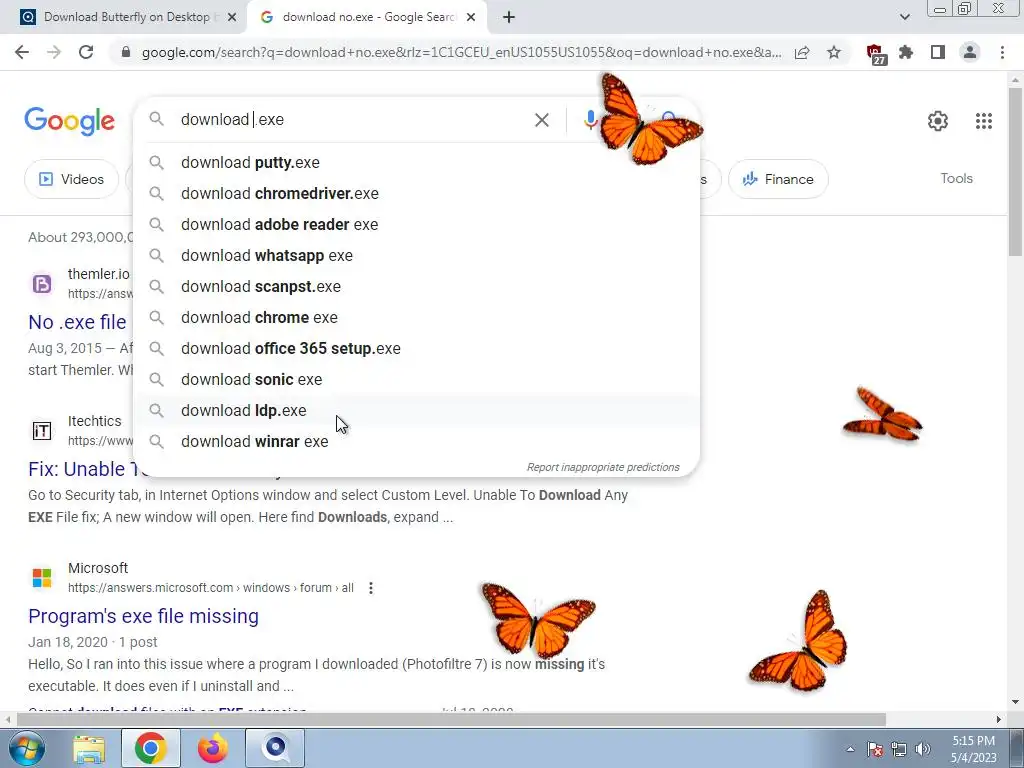The image size is (1024, 768).
Task: Click inside the Google search input
Action: click(353, 120)
